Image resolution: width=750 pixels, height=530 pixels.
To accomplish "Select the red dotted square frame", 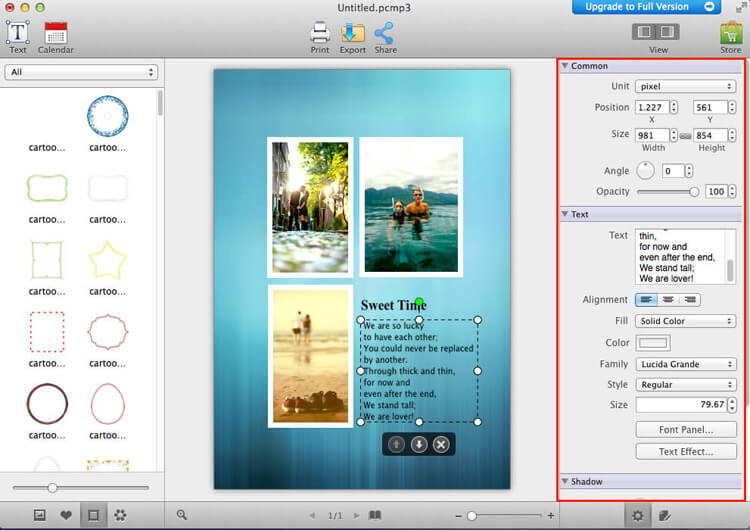I will coord(47,331).
